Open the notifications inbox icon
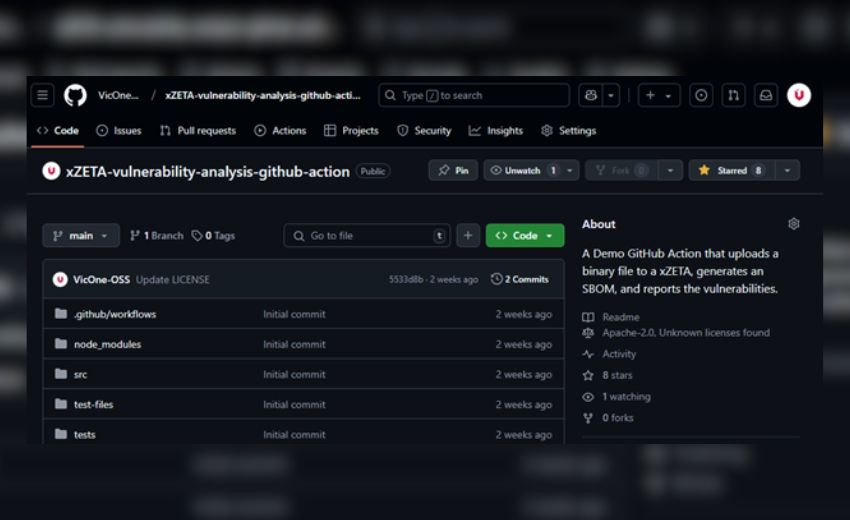The image size is (850, 520). click(x=765, y=95)
